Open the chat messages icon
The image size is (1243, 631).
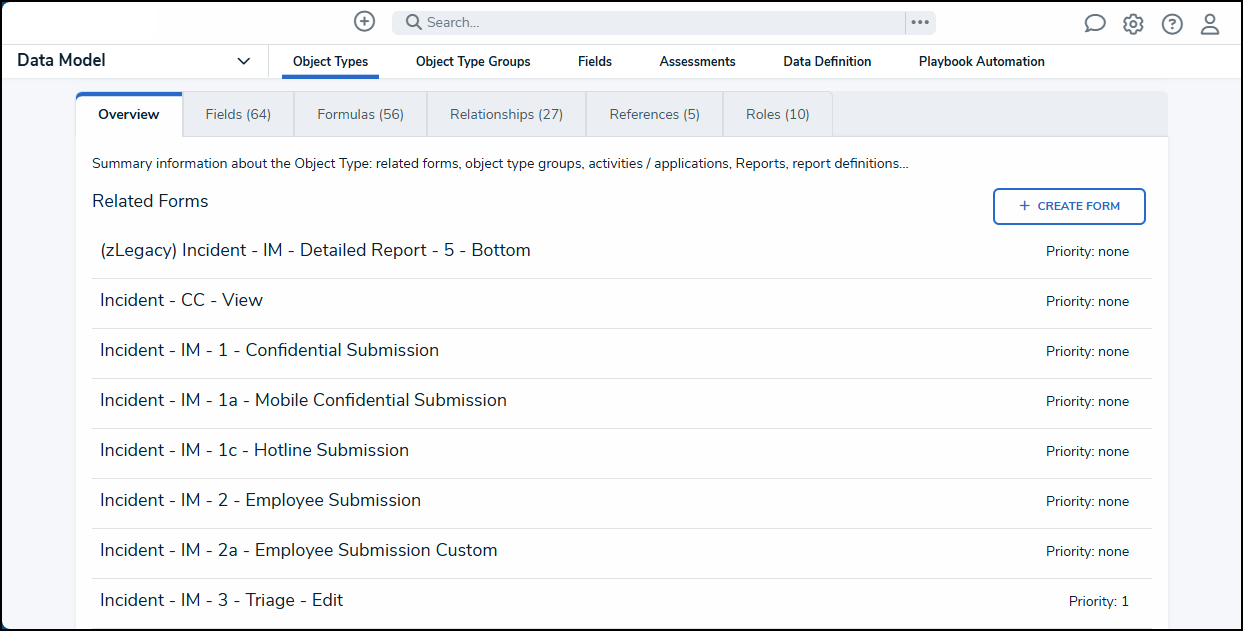(x=1095, y=23)
